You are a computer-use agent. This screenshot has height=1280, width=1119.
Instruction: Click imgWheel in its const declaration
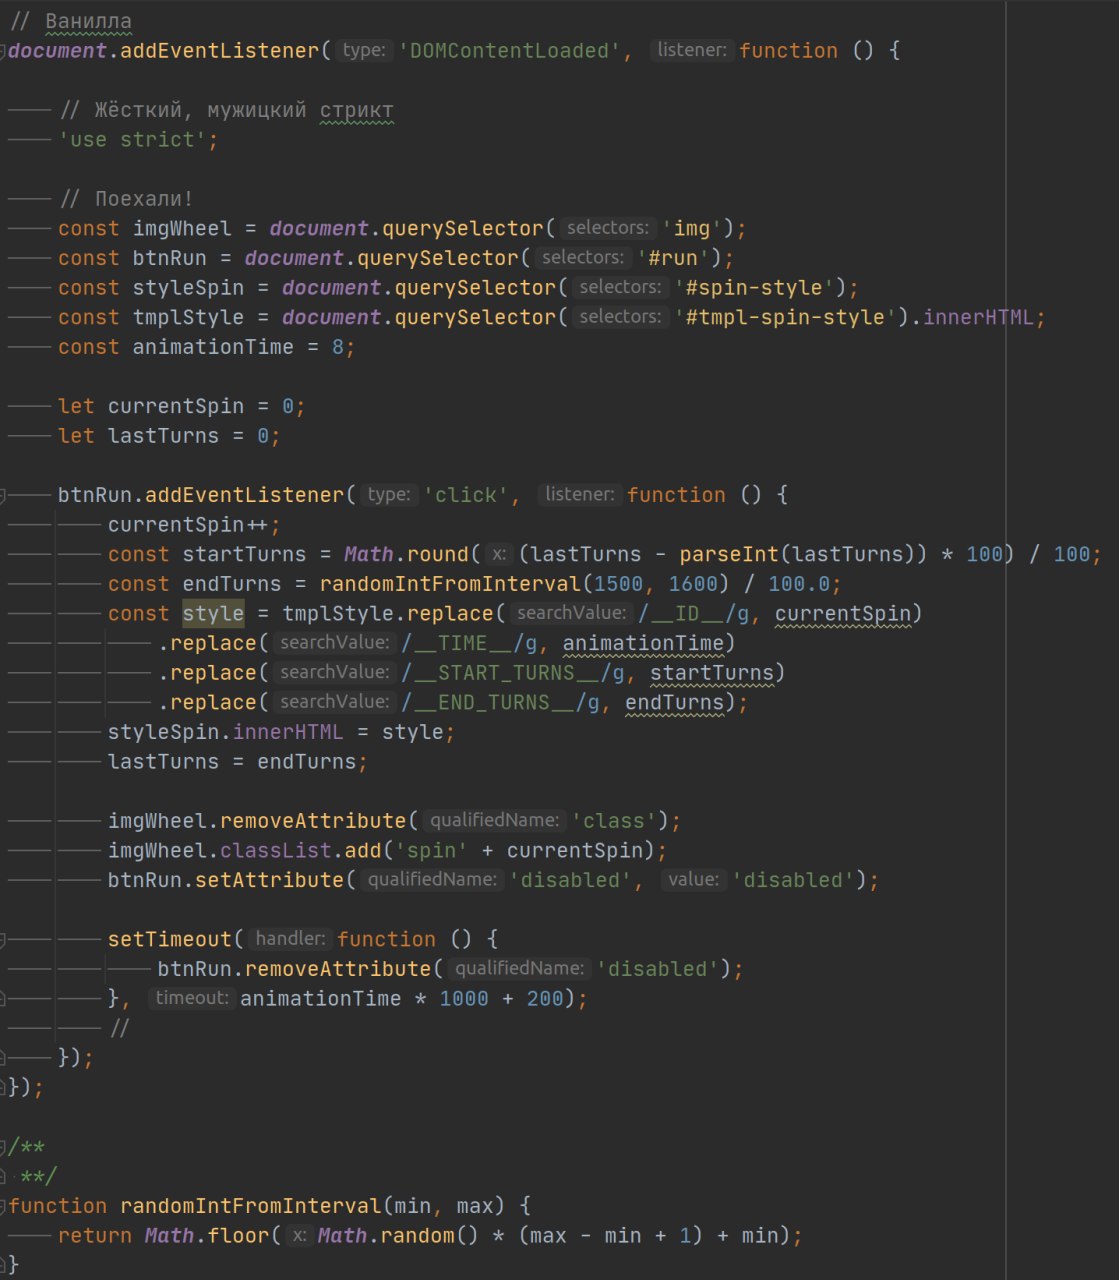coord(182,229)
